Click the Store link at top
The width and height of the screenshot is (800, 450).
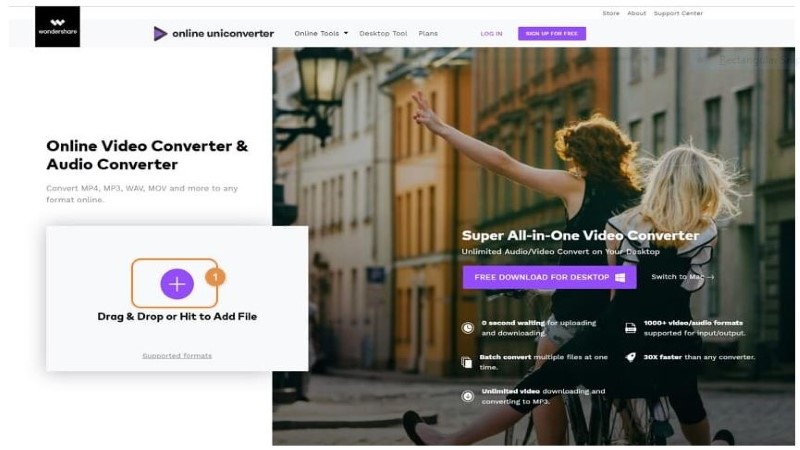(x=611, y=13)
